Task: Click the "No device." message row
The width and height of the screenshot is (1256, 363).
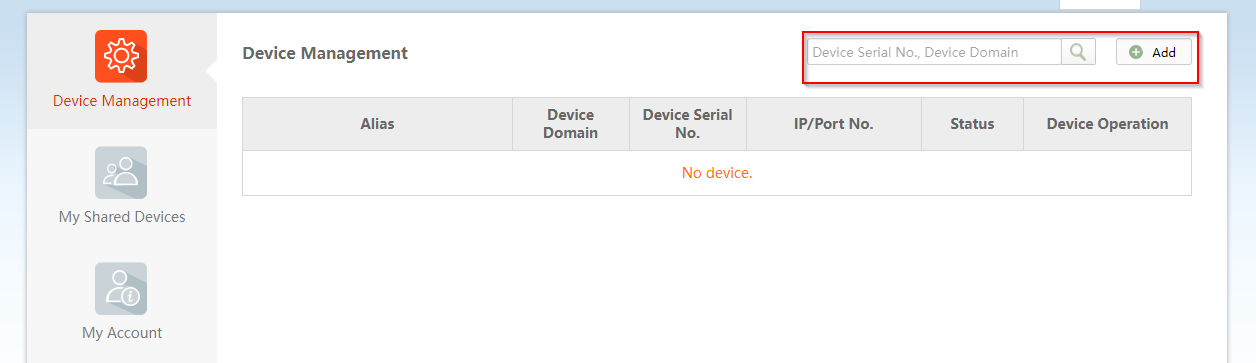Action: pos(717,173)
